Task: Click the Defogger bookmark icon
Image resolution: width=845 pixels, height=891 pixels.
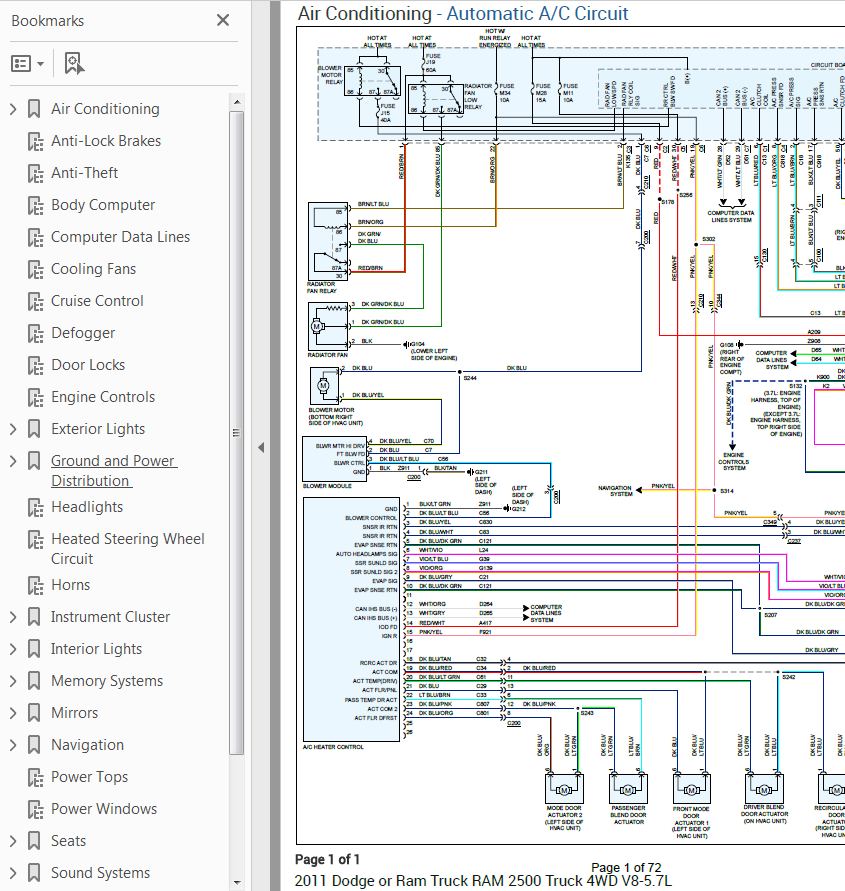Action: pyautogui.click(x=35, y=333)
